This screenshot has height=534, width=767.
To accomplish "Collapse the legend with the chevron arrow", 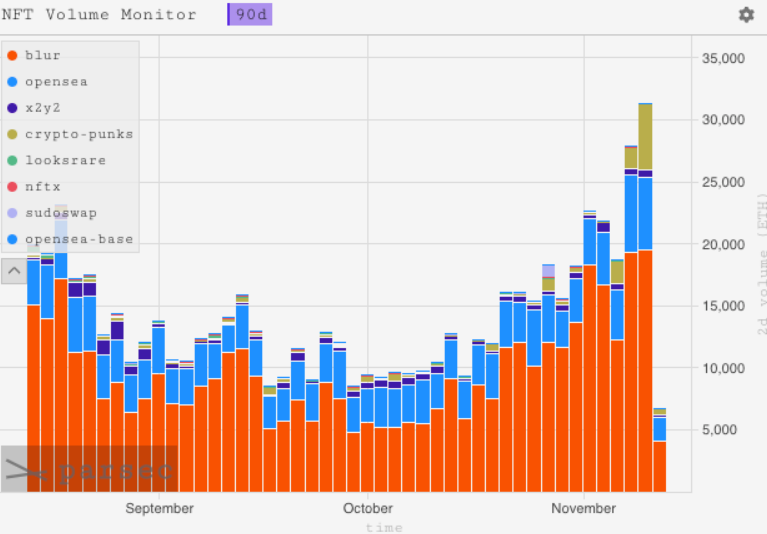I will click(x=14, y=270).
